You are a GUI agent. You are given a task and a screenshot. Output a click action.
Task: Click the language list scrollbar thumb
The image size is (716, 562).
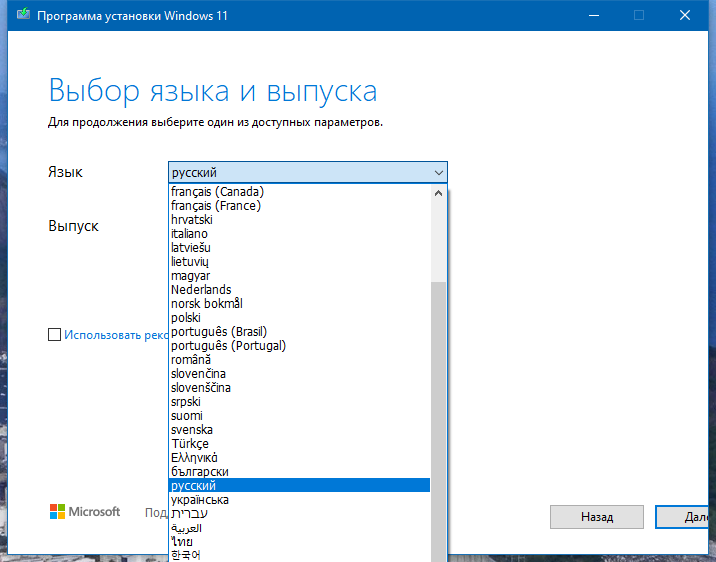[438, 421]
